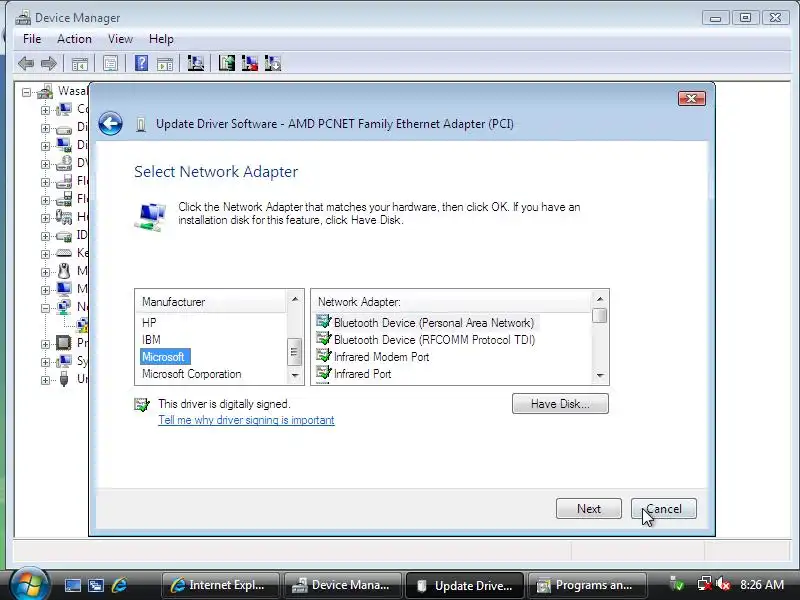
Task: Click the Cancel button
Action: click(664, 509)
